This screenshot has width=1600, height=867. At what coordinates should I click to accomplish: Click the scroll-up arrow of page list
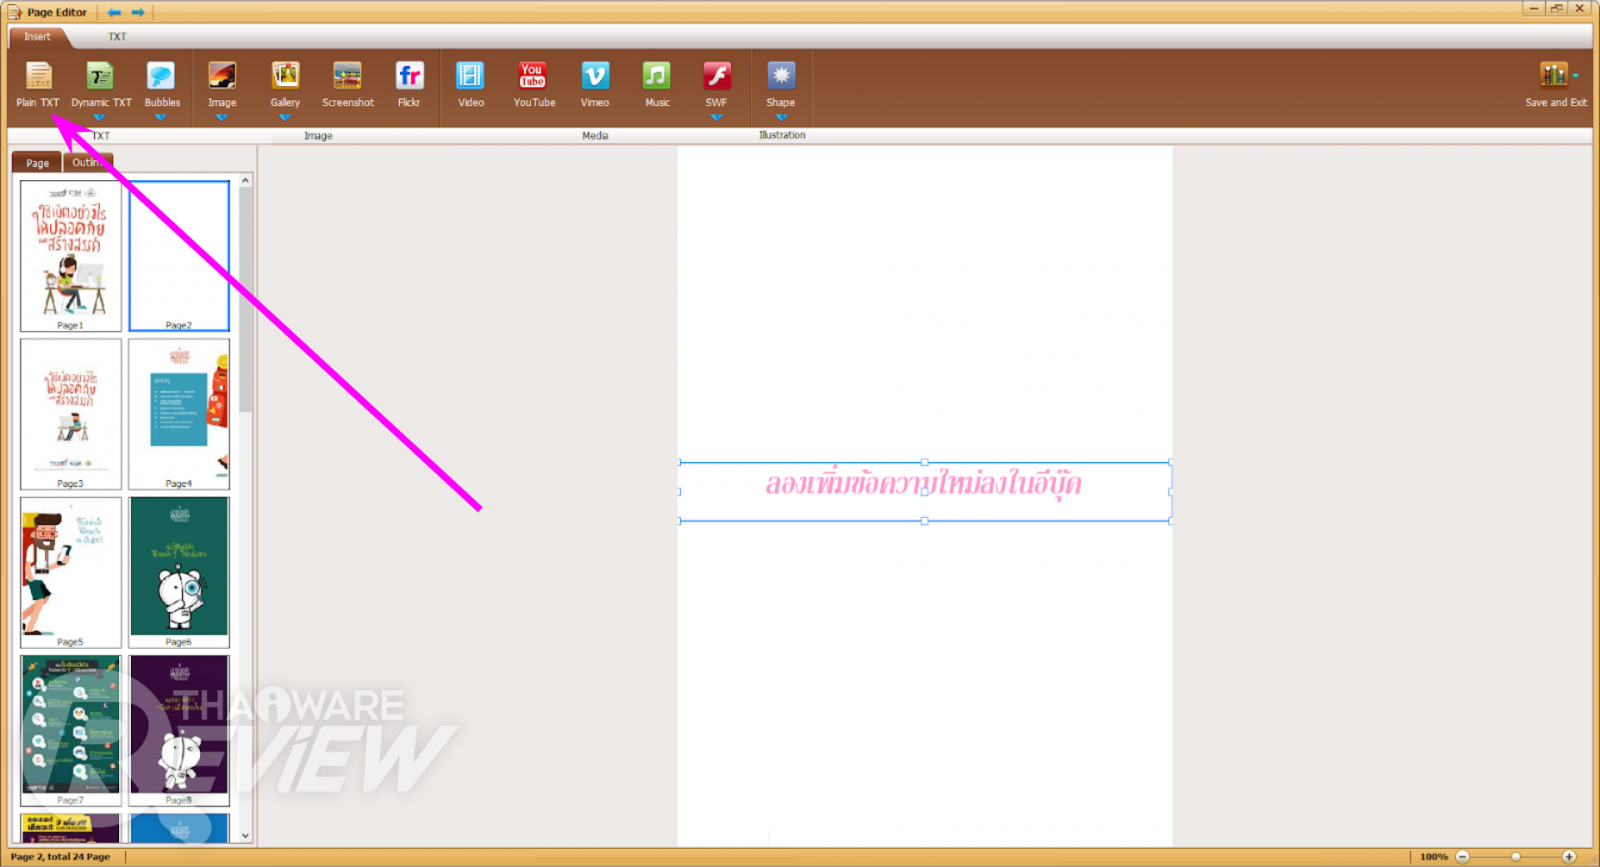pyautogui.click(x=246, y=181)
